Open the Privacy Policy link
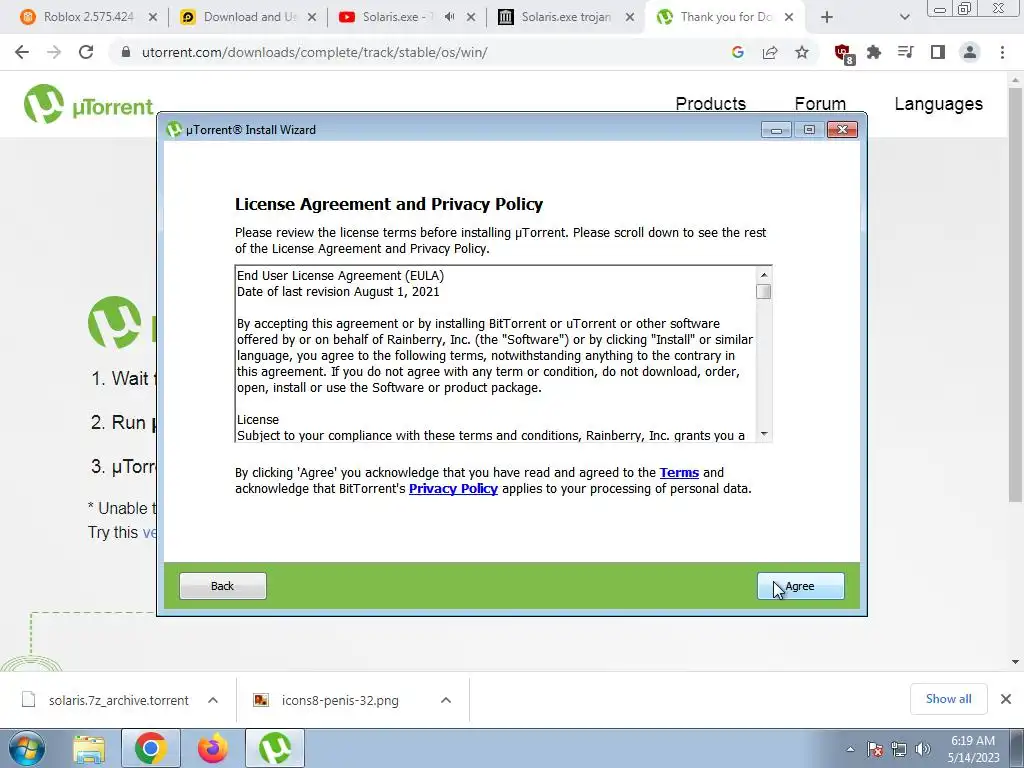The height and width of the screenshot is (768, 1024). 453,488
